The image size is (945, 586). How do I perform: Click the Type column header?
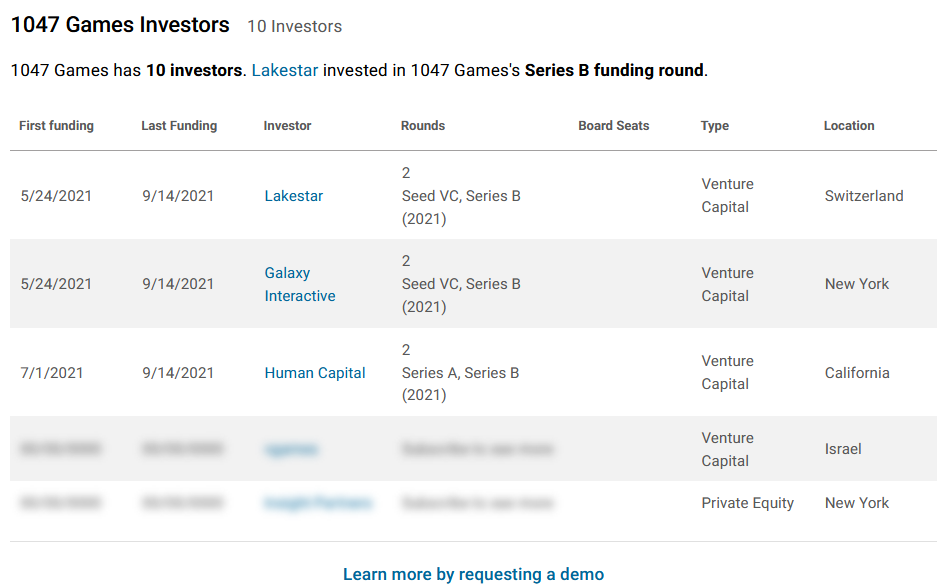714,125
